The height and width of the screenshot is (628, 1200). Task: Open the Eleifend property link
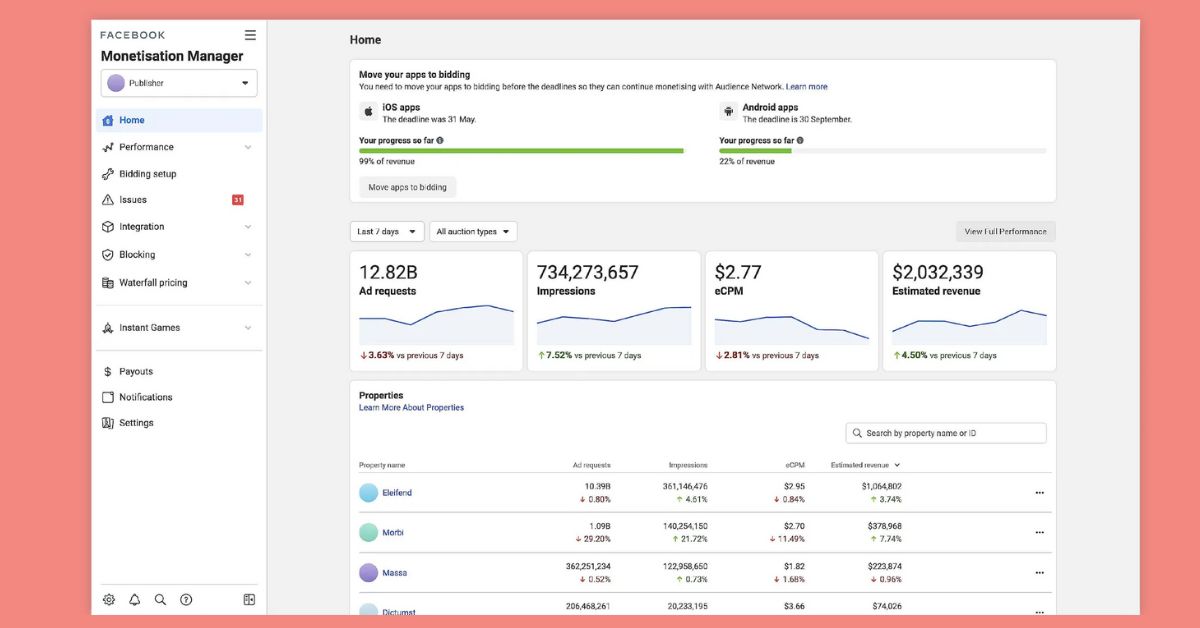click(x=397, y=493)
